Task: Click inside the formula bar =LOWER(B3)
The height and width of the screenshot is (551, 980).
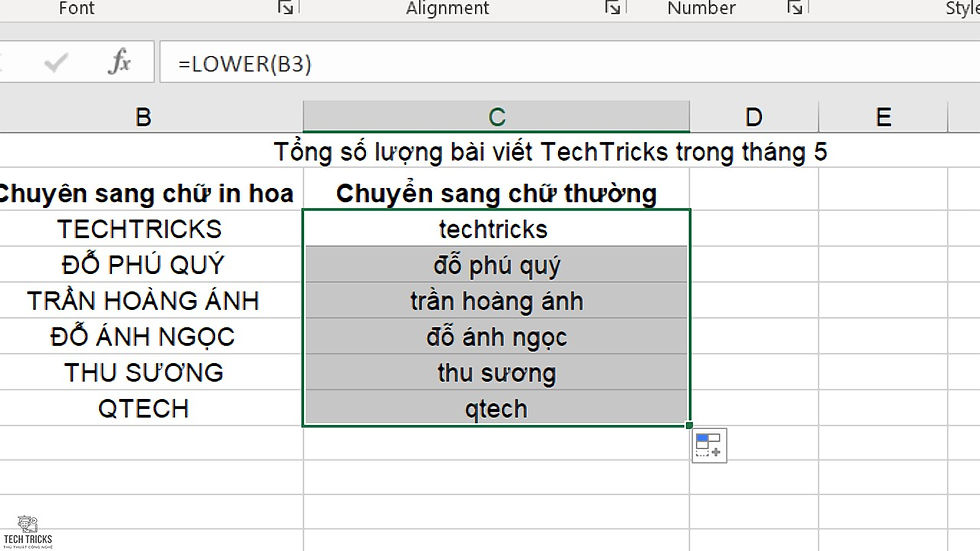Action: (569, 62)
